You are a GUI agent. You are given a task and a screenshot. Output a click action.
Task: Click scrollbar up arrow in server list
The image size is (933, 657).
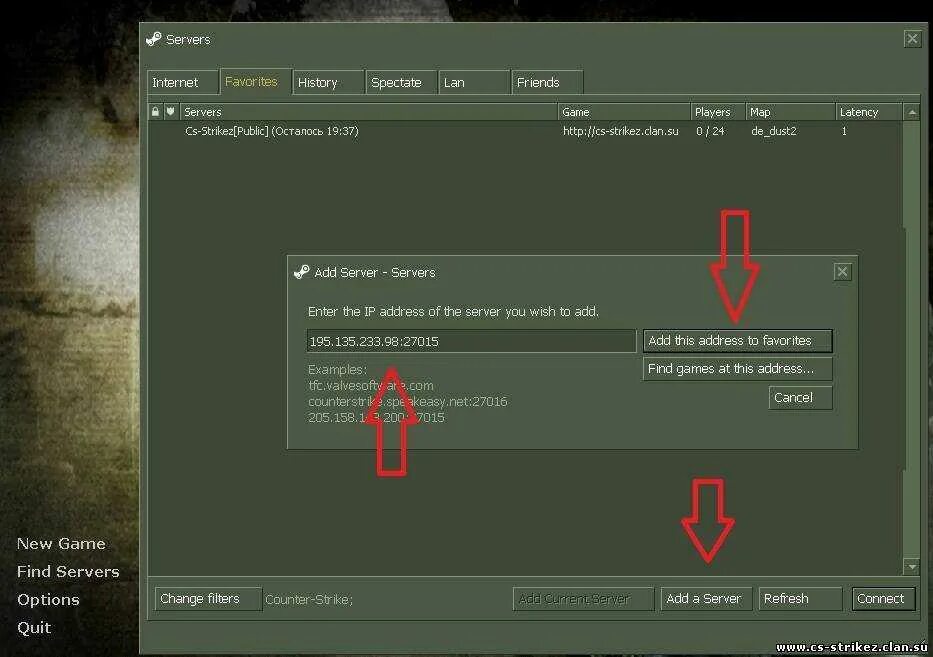[912, 112]
